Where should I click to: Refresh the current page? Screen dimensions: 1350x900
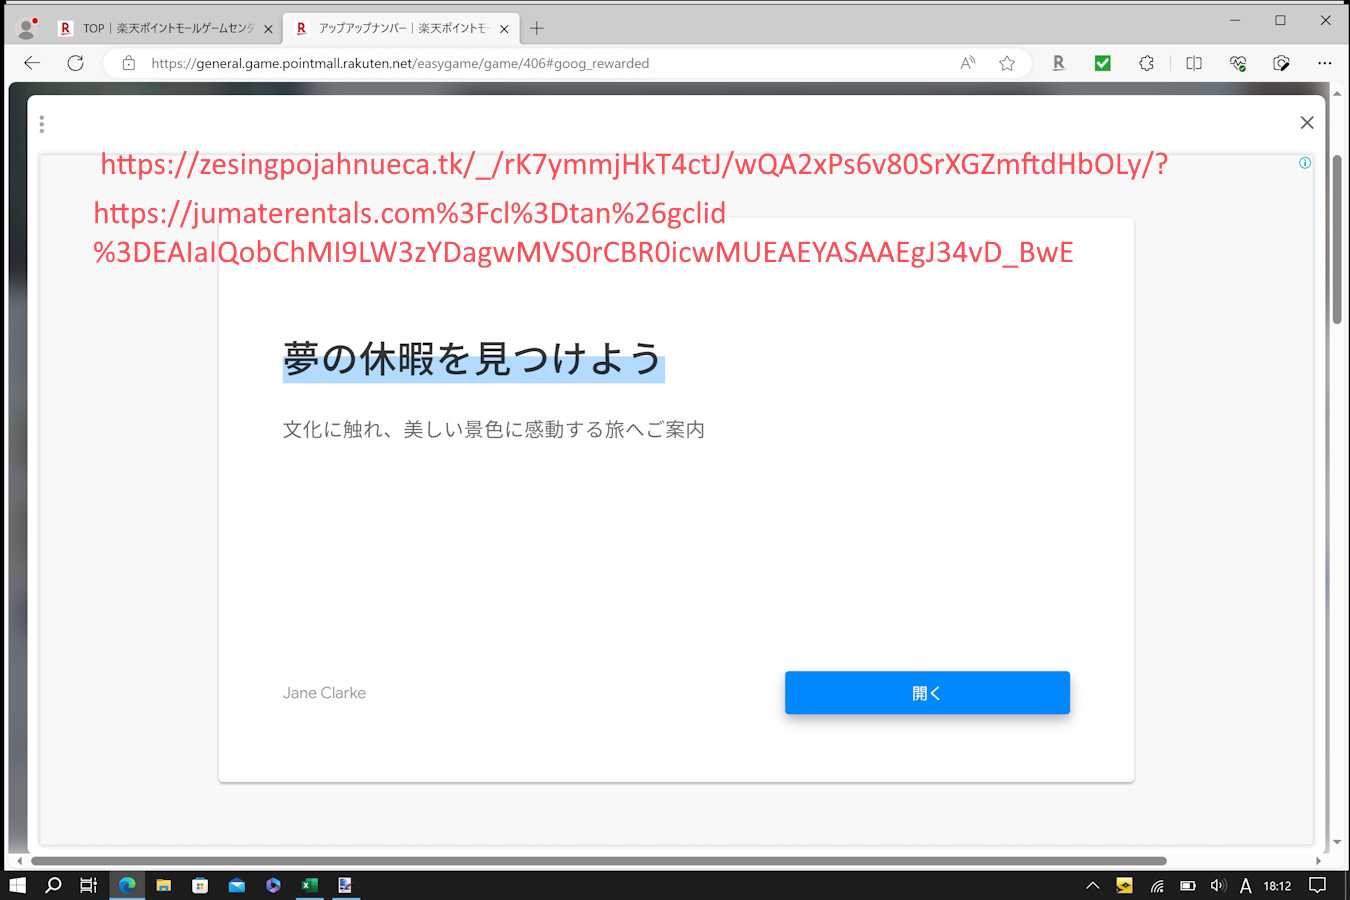tap(75, 63)
